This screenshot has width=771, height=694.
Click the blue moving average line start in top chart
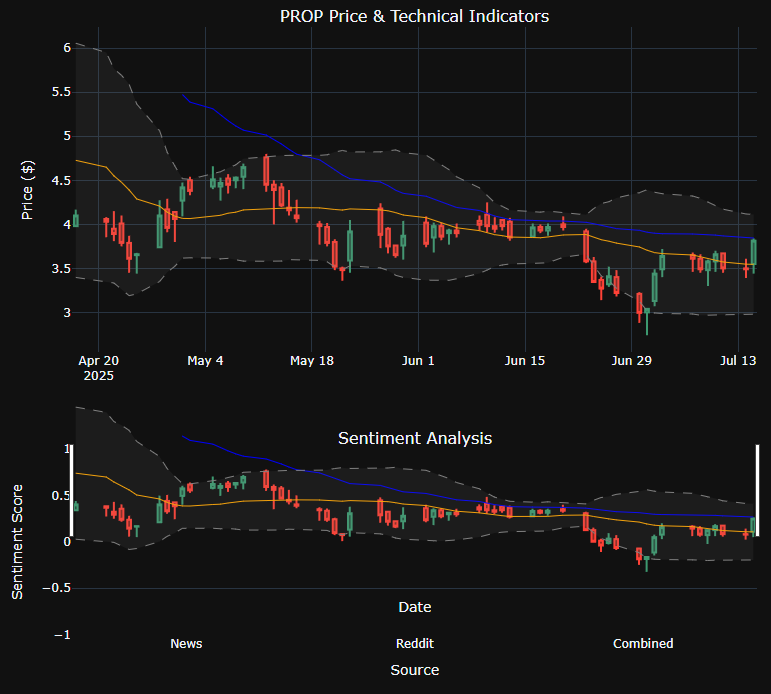click(183, 95)
